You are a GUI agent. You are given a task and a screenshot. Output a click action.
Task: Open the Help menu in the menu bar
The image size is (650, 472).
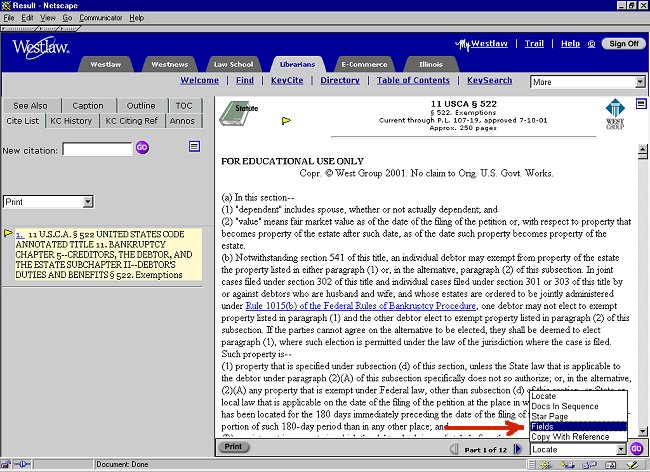click(136, 18)
